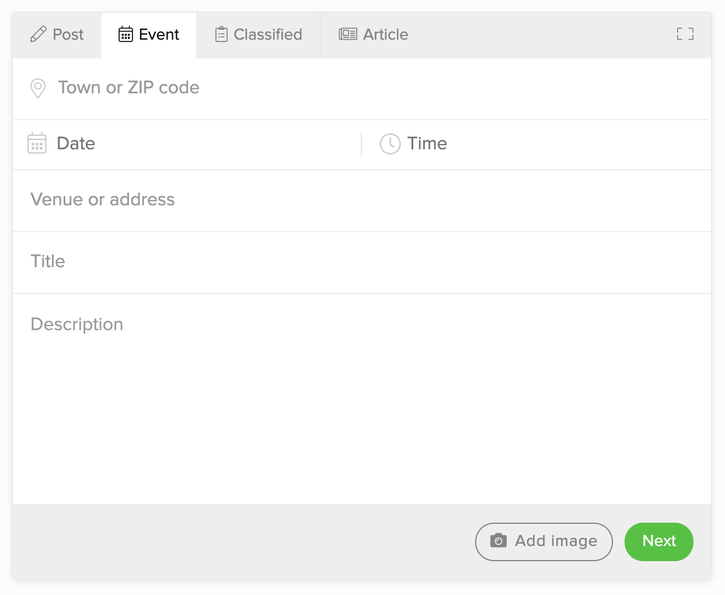
Task: Click inside the Description text area
Action: click(360, 400)
